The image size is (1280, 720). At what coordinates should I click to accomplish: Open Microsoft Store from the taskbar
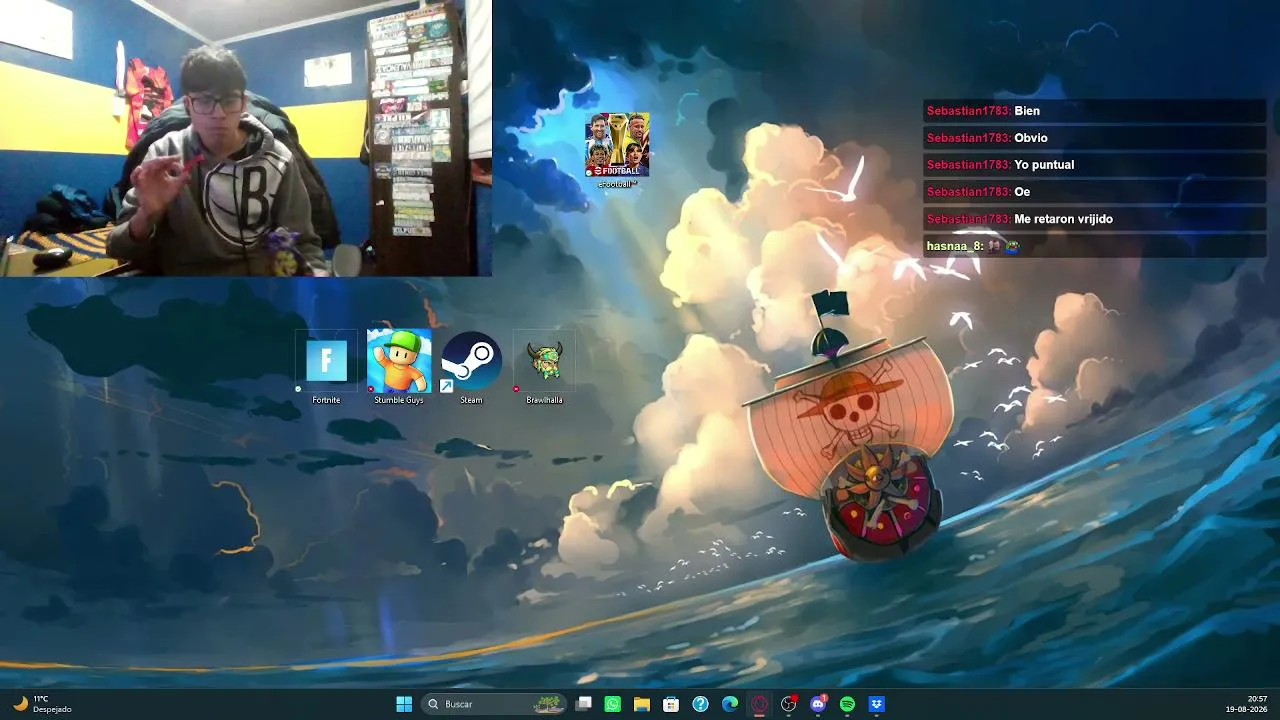point(671,704)
